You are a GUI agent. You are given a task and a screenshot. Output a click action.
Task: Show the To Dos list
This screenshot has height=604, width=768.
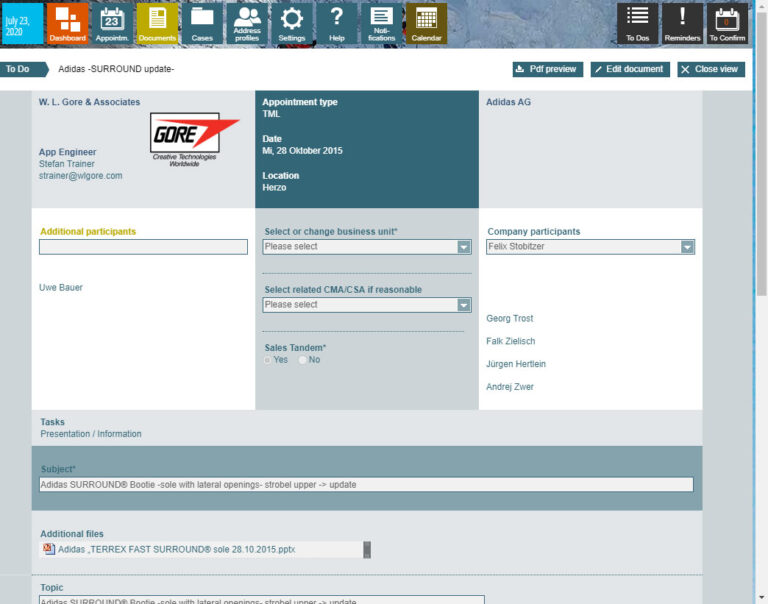637,24
